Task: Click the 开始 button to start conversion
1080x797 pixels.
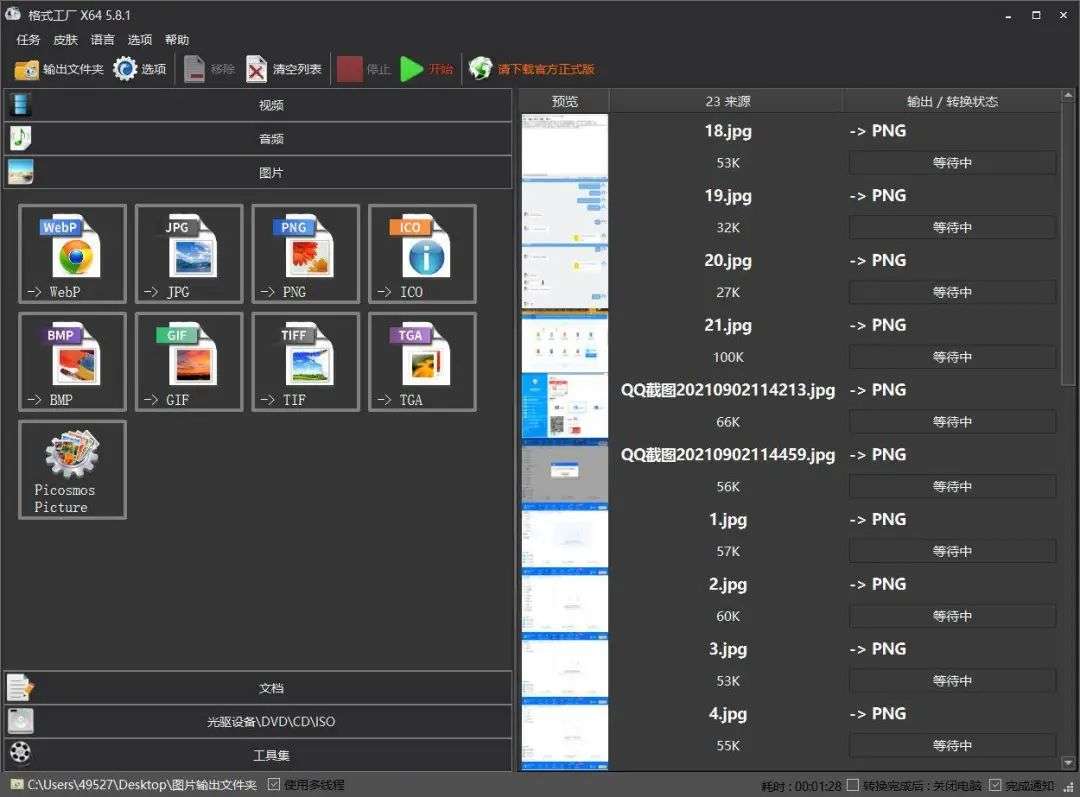Action: coord(427,69)
